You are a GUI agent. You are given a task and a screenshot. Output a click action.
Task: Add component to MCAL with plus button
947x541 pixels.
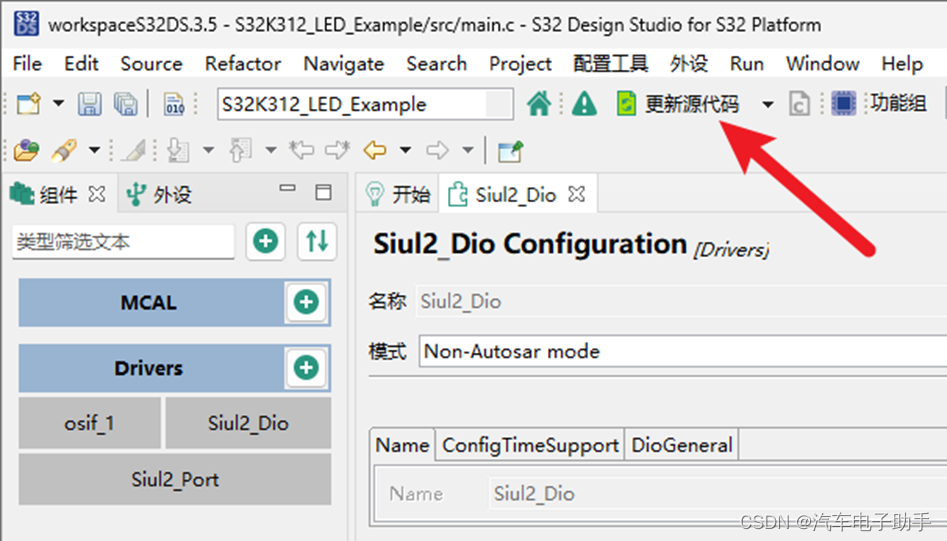click(x=306, y=302)
